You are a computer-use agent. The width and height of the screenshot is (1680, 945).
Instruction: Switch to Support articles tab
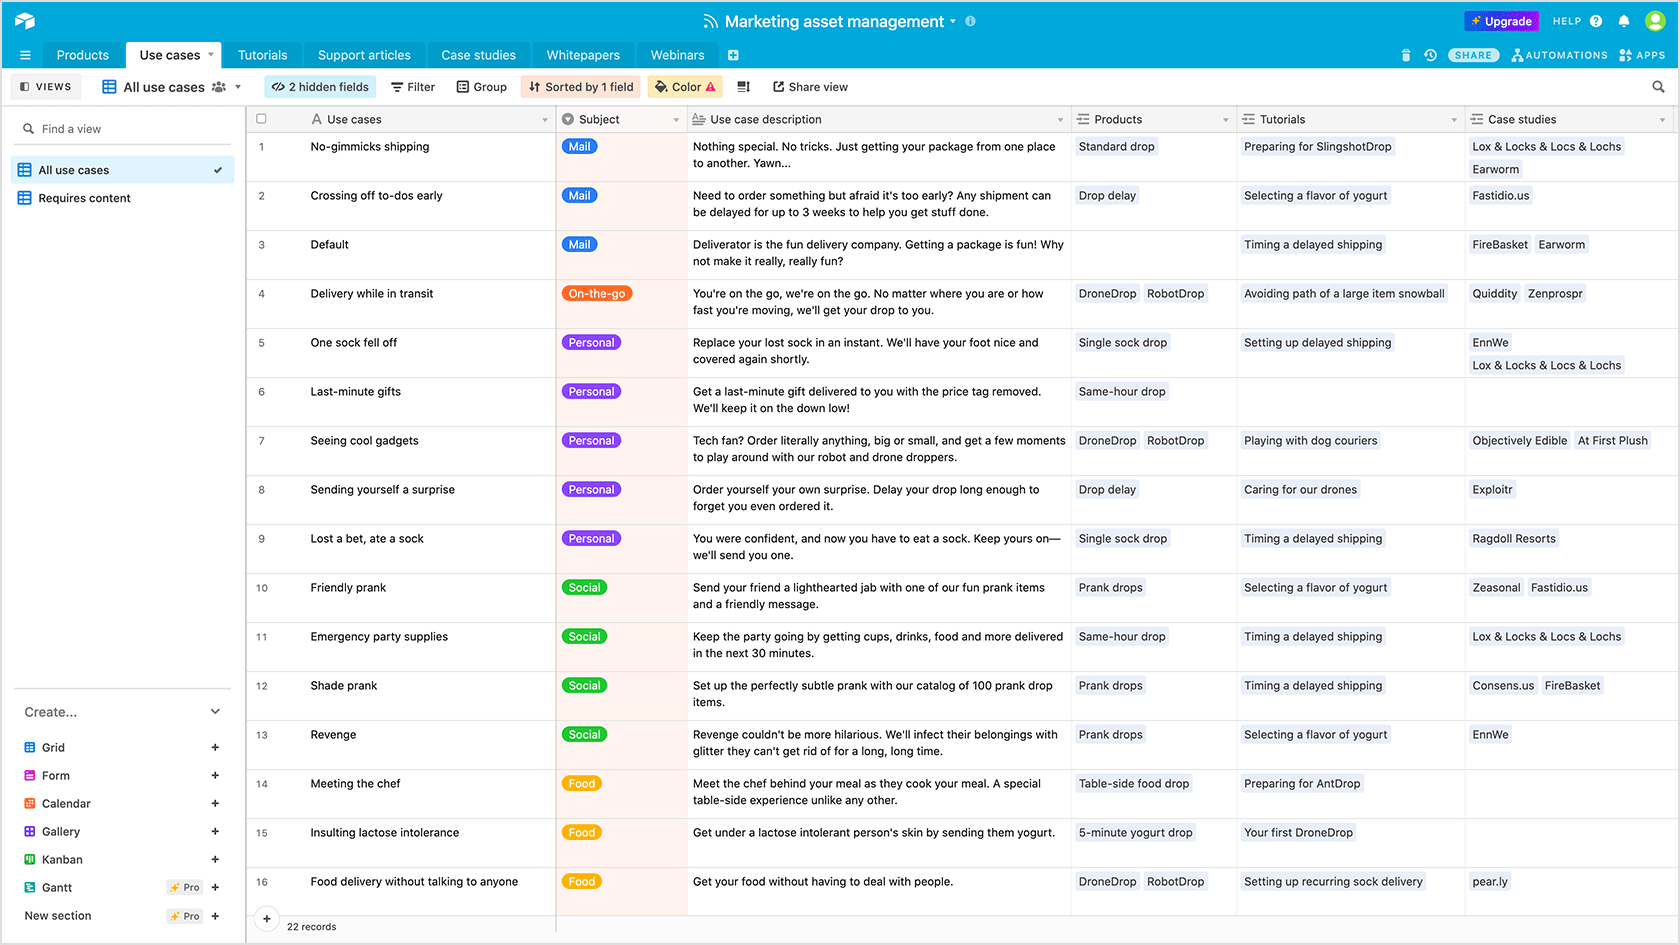(x=364, y=55)
